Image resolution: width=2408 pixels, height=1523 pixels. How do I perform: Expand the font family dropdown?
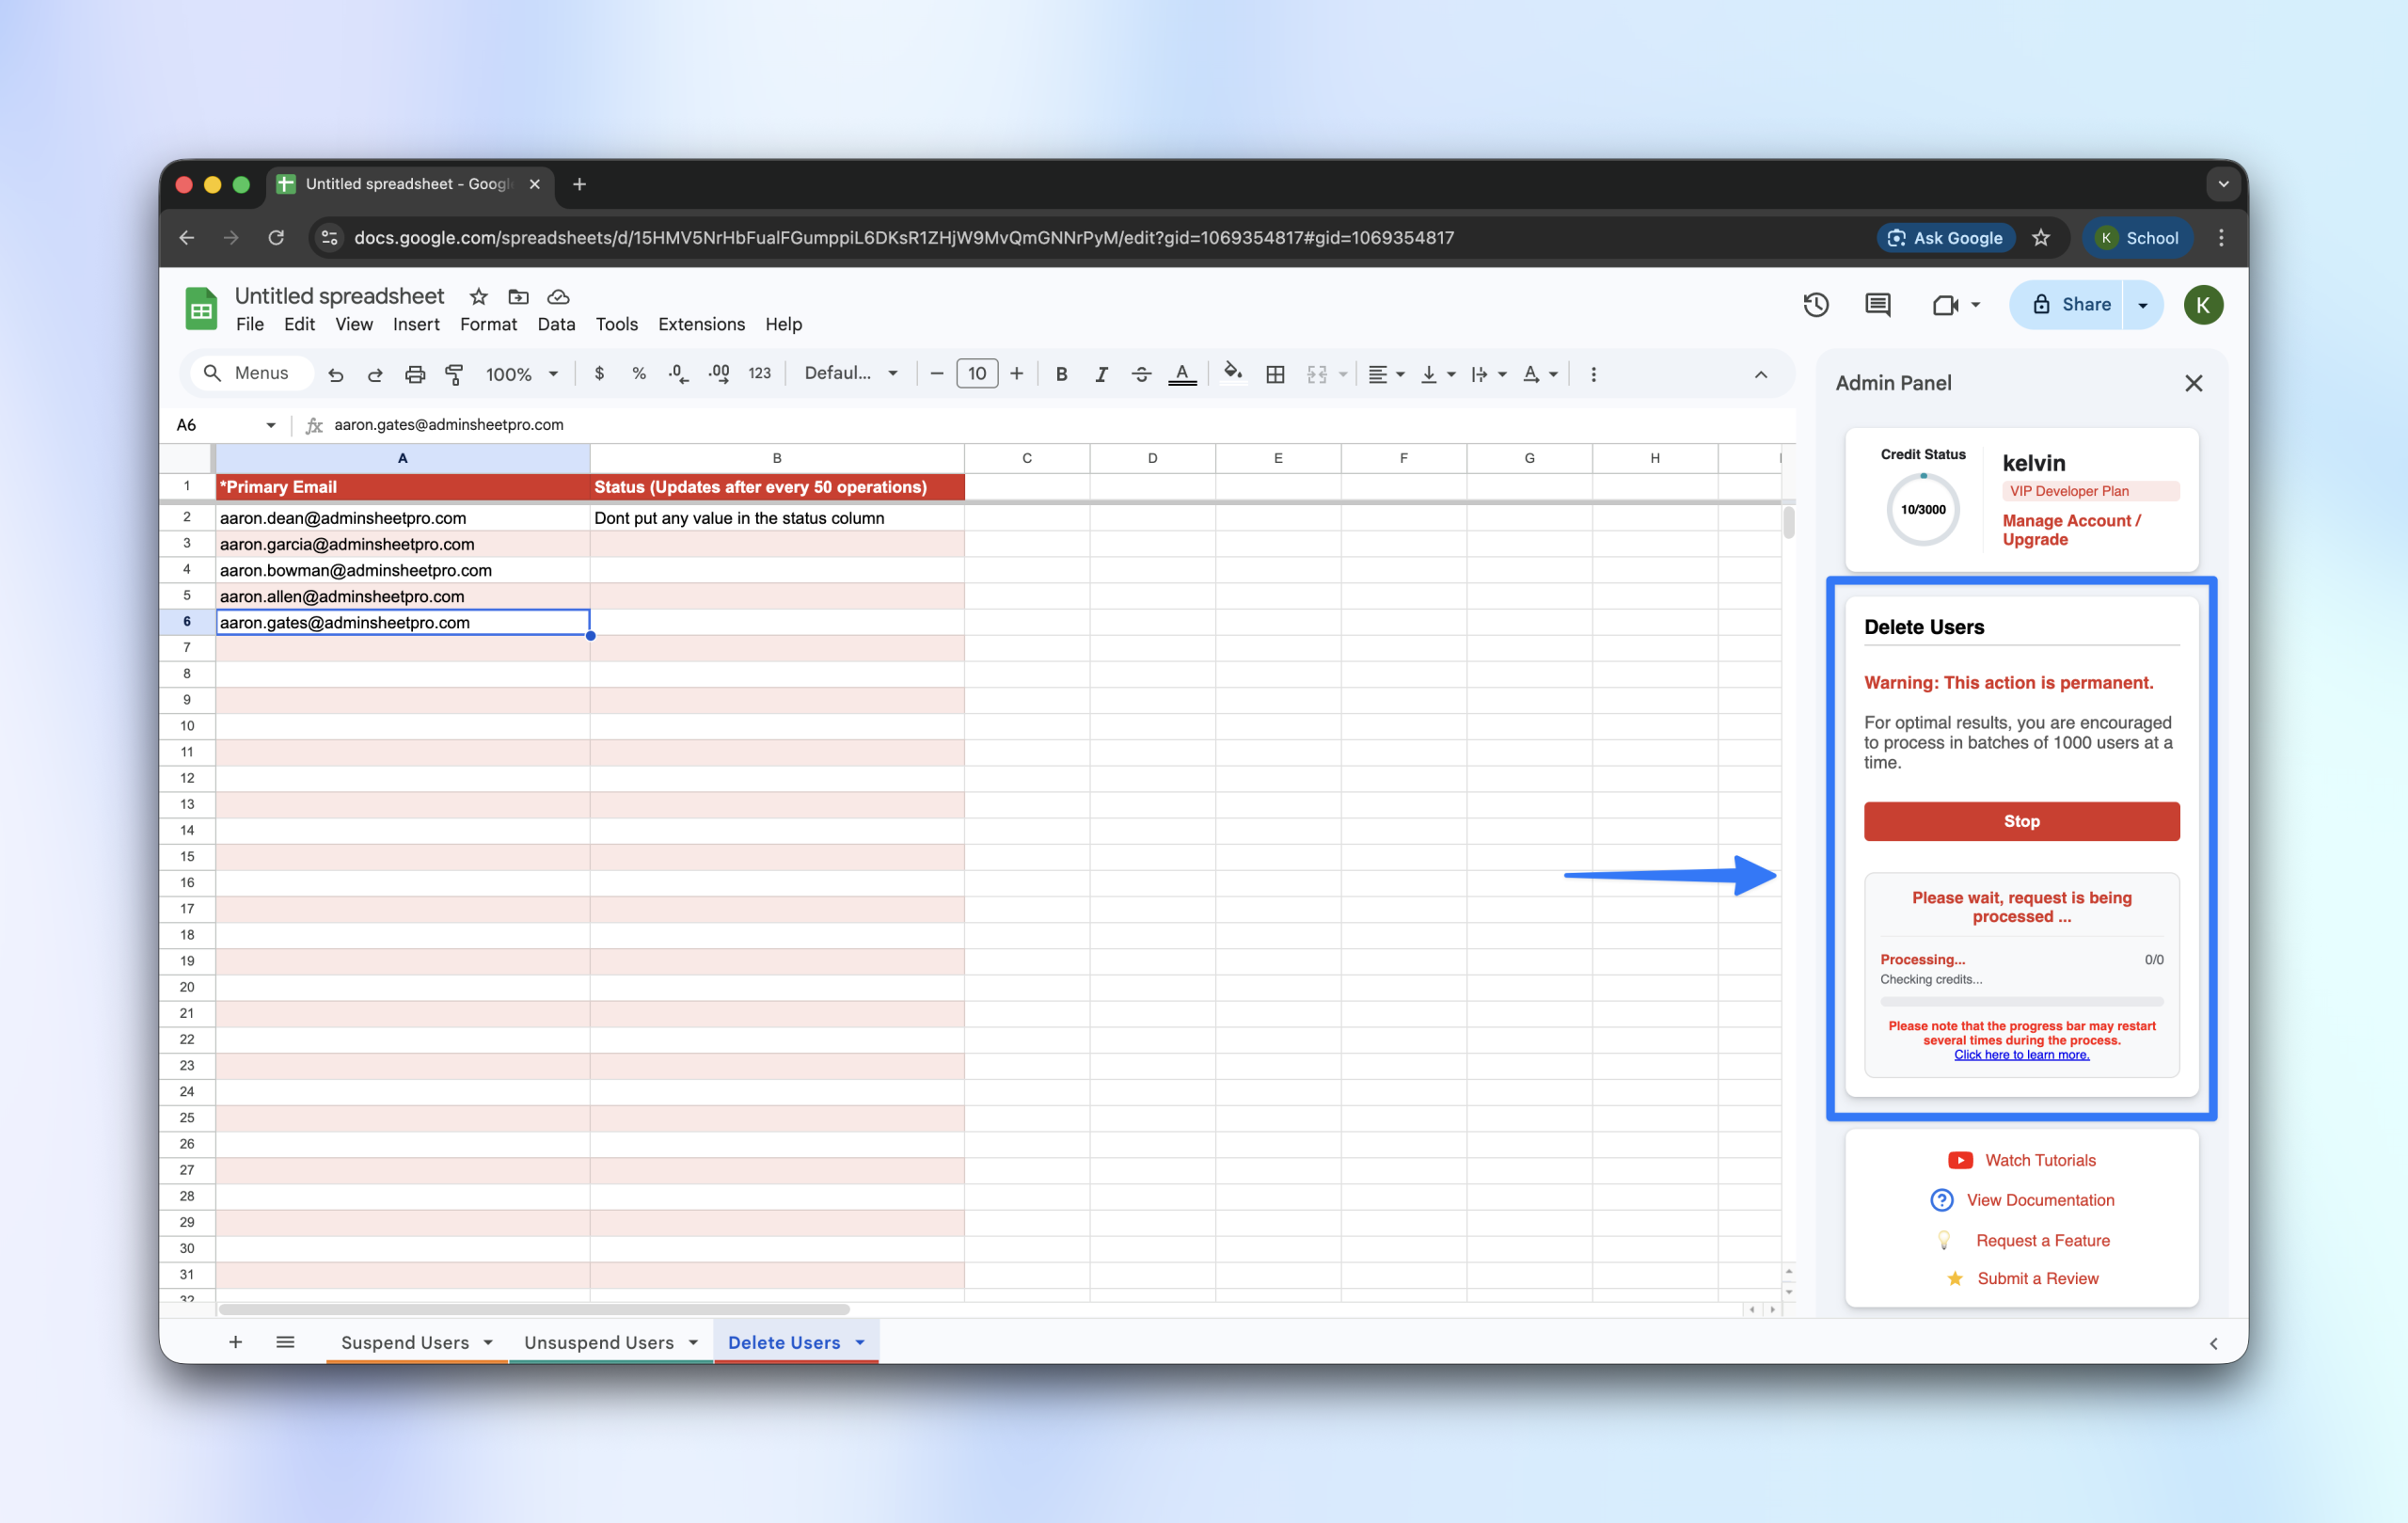pos(851,373)
